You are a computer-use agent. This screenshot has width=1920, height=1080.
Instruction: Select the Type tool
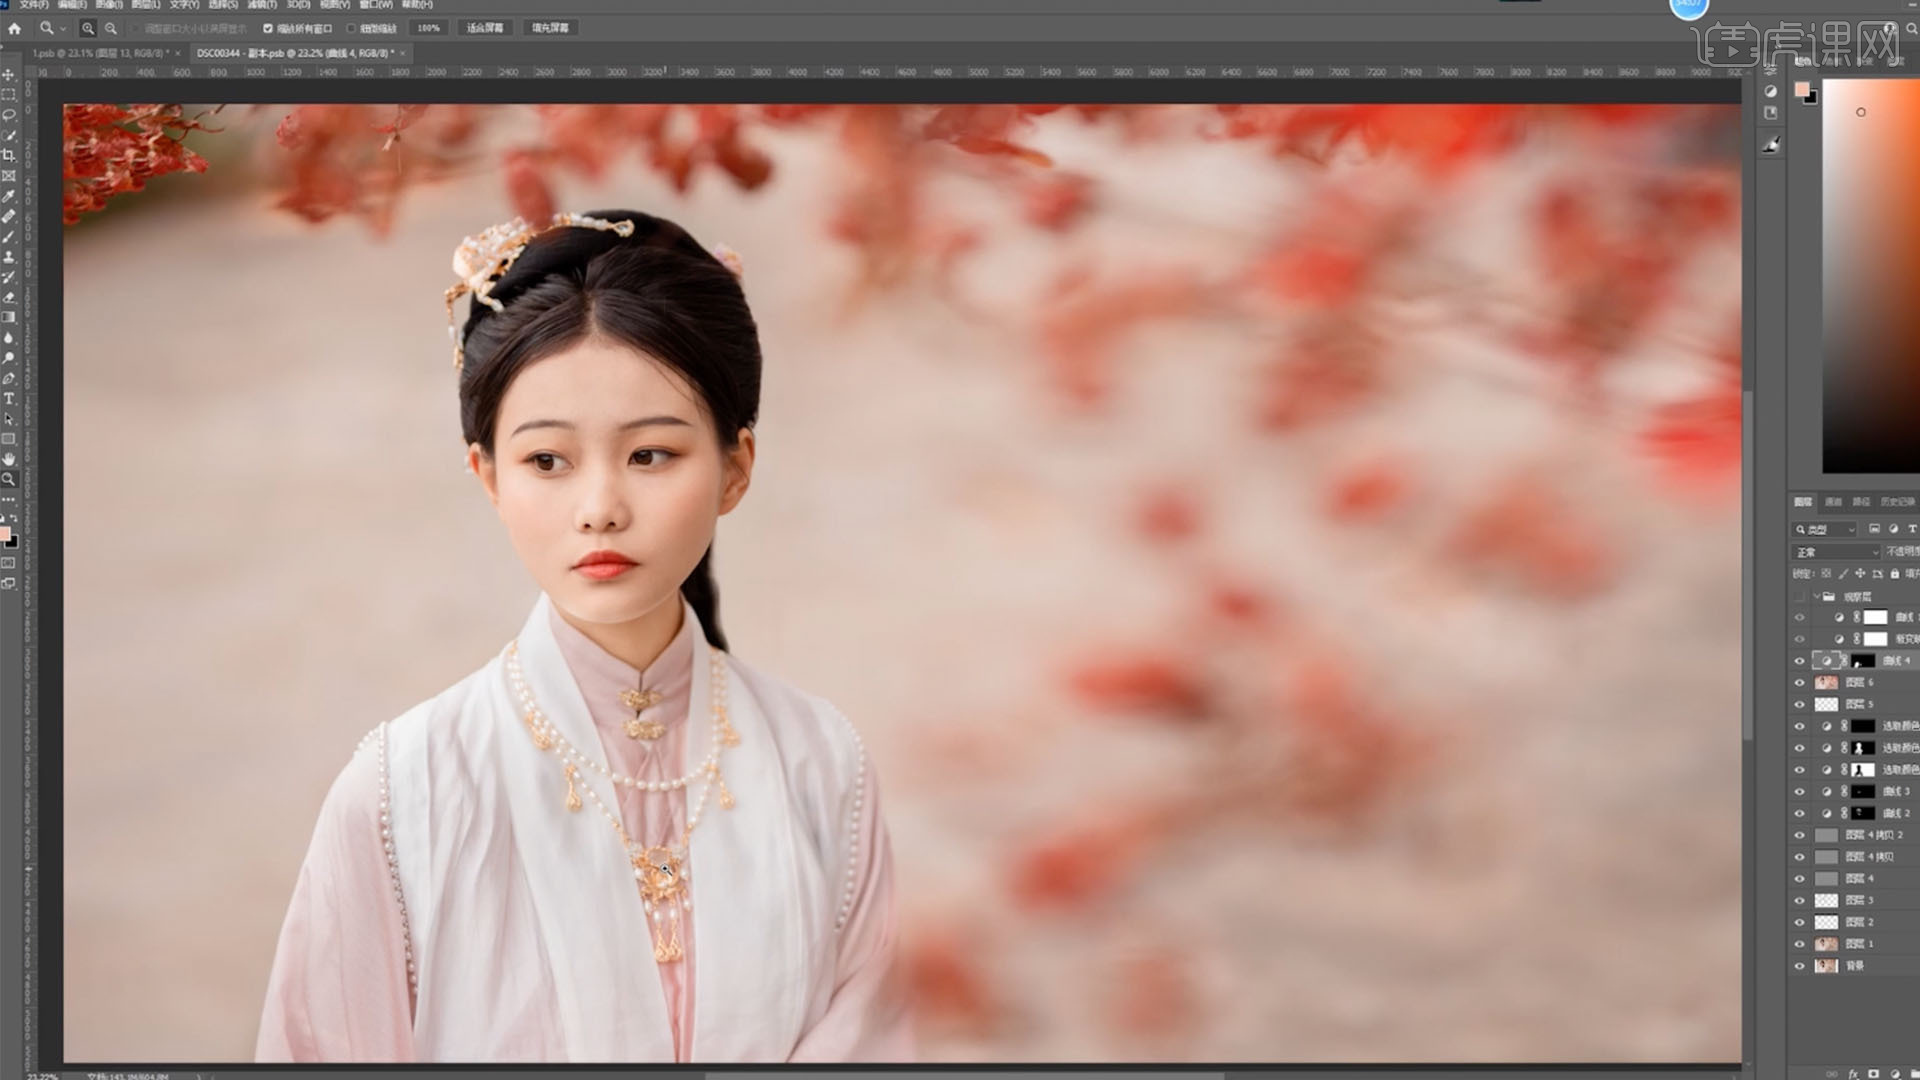9,399
